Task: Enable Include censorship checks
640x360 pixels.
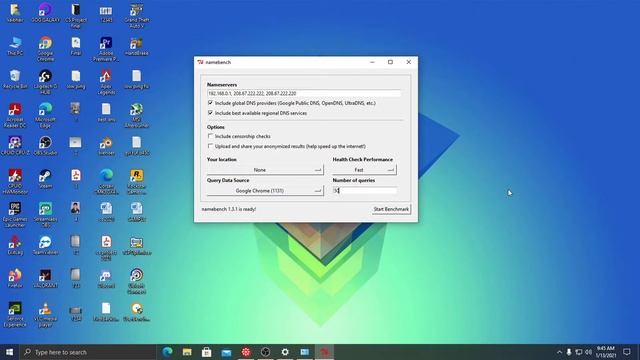Action: click(210, 136)
